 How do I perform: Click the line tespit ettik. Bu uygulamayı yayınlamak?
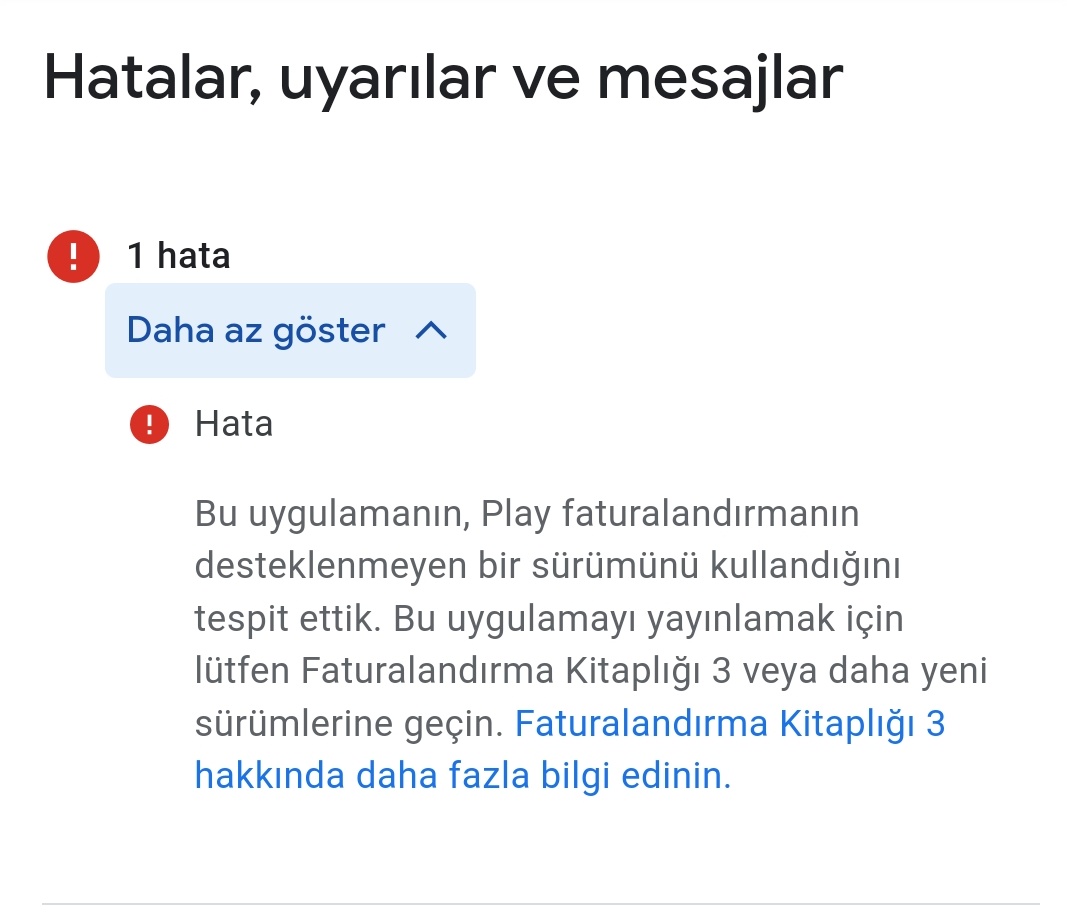pos(549,619)
